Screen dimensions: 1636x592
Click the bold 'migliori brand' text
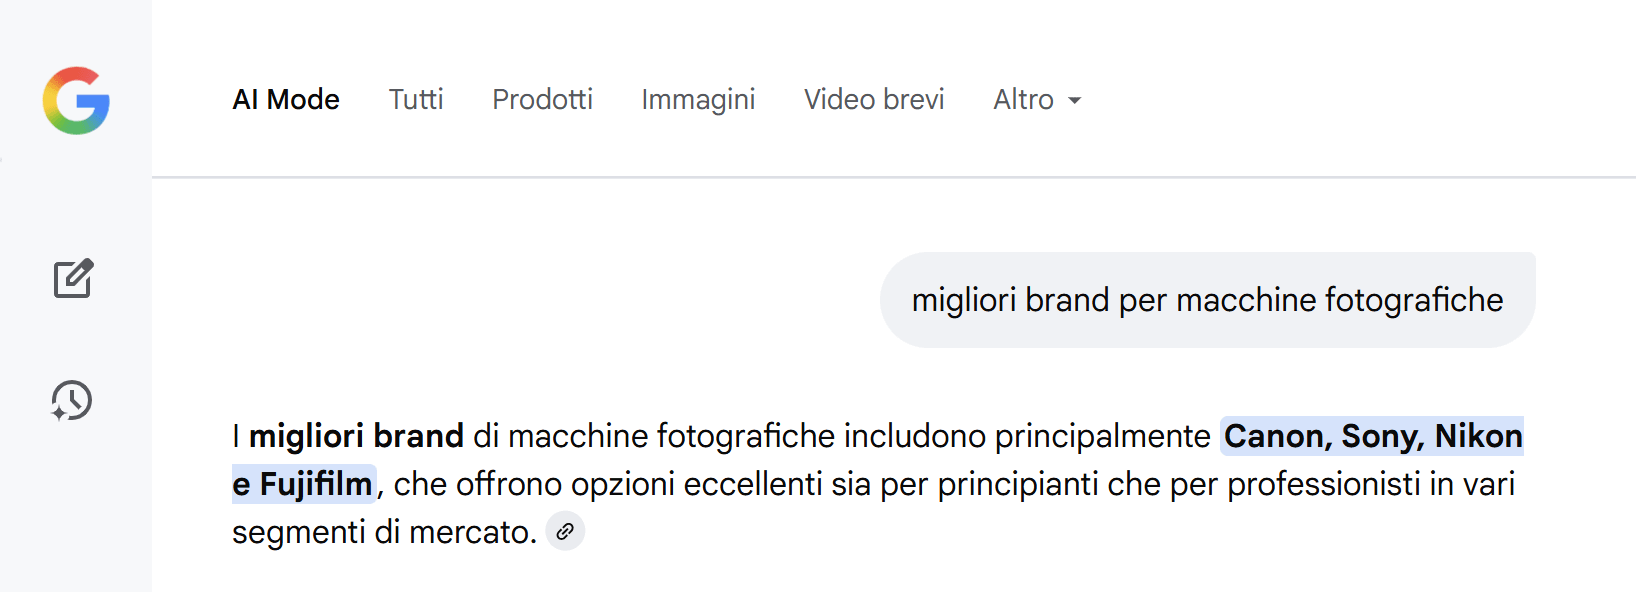tap(356, 436)
